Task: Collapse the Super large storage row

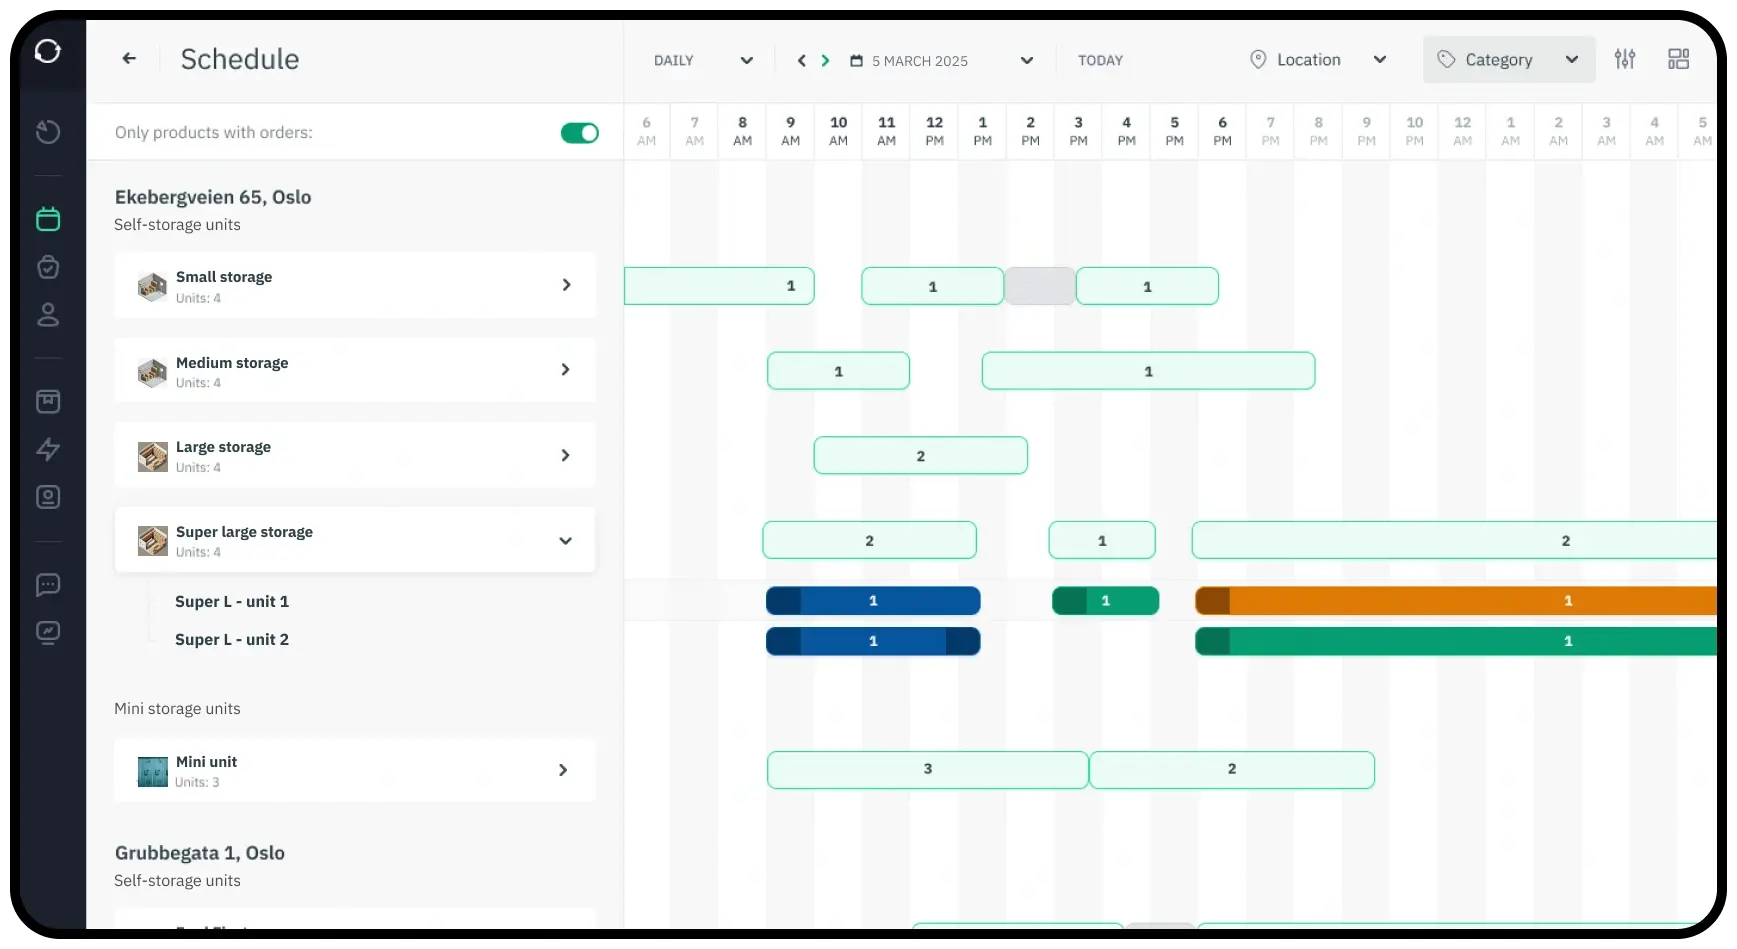Action: (566, 541)
